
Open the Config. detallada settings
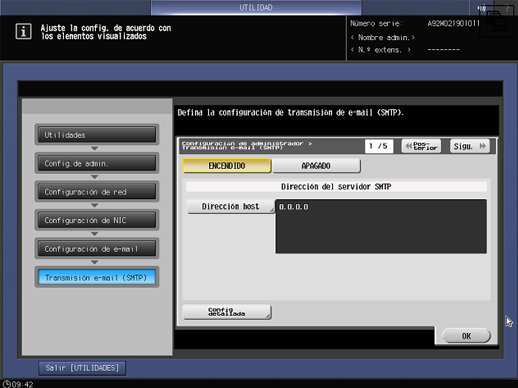click(227, 312)
